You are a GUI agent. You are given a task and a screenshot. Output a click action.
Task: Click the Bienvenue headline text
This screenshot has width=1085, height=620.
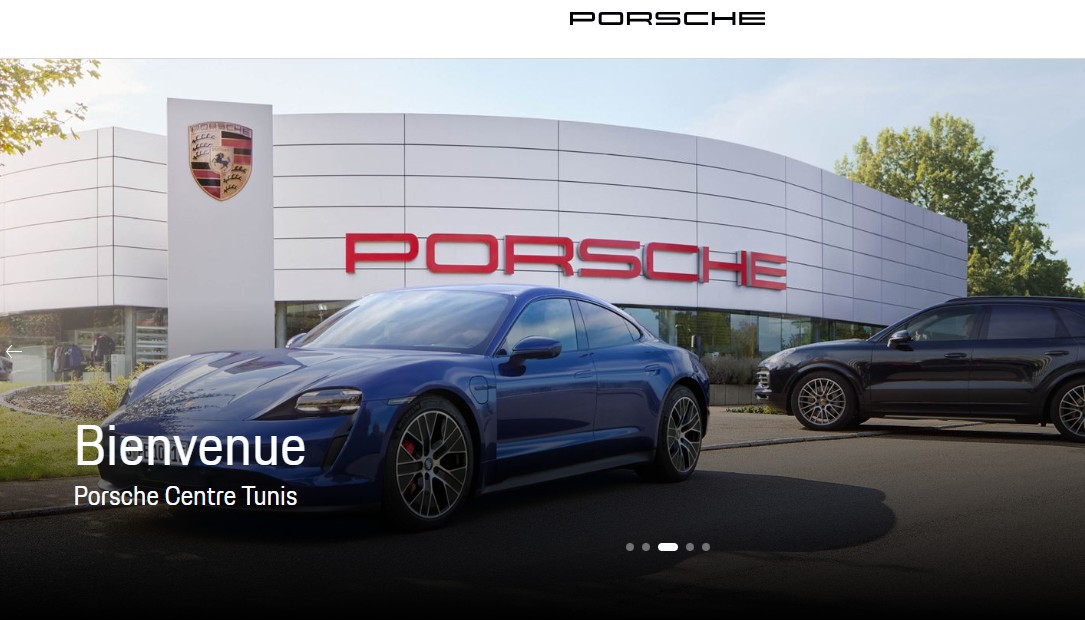(190, 446)
